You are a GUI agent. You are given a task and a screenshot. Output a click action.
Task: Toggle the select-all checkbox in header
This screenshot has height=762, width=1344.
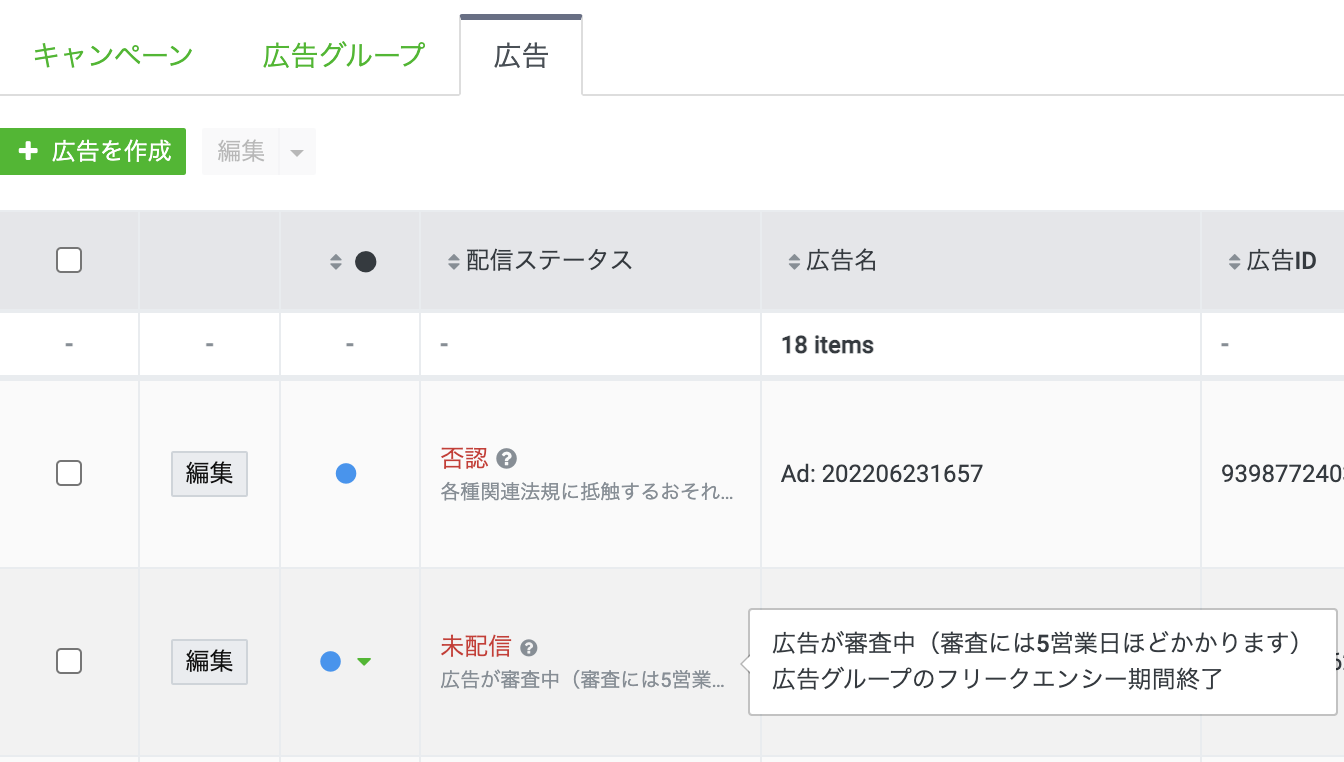[x=69, y=261]
